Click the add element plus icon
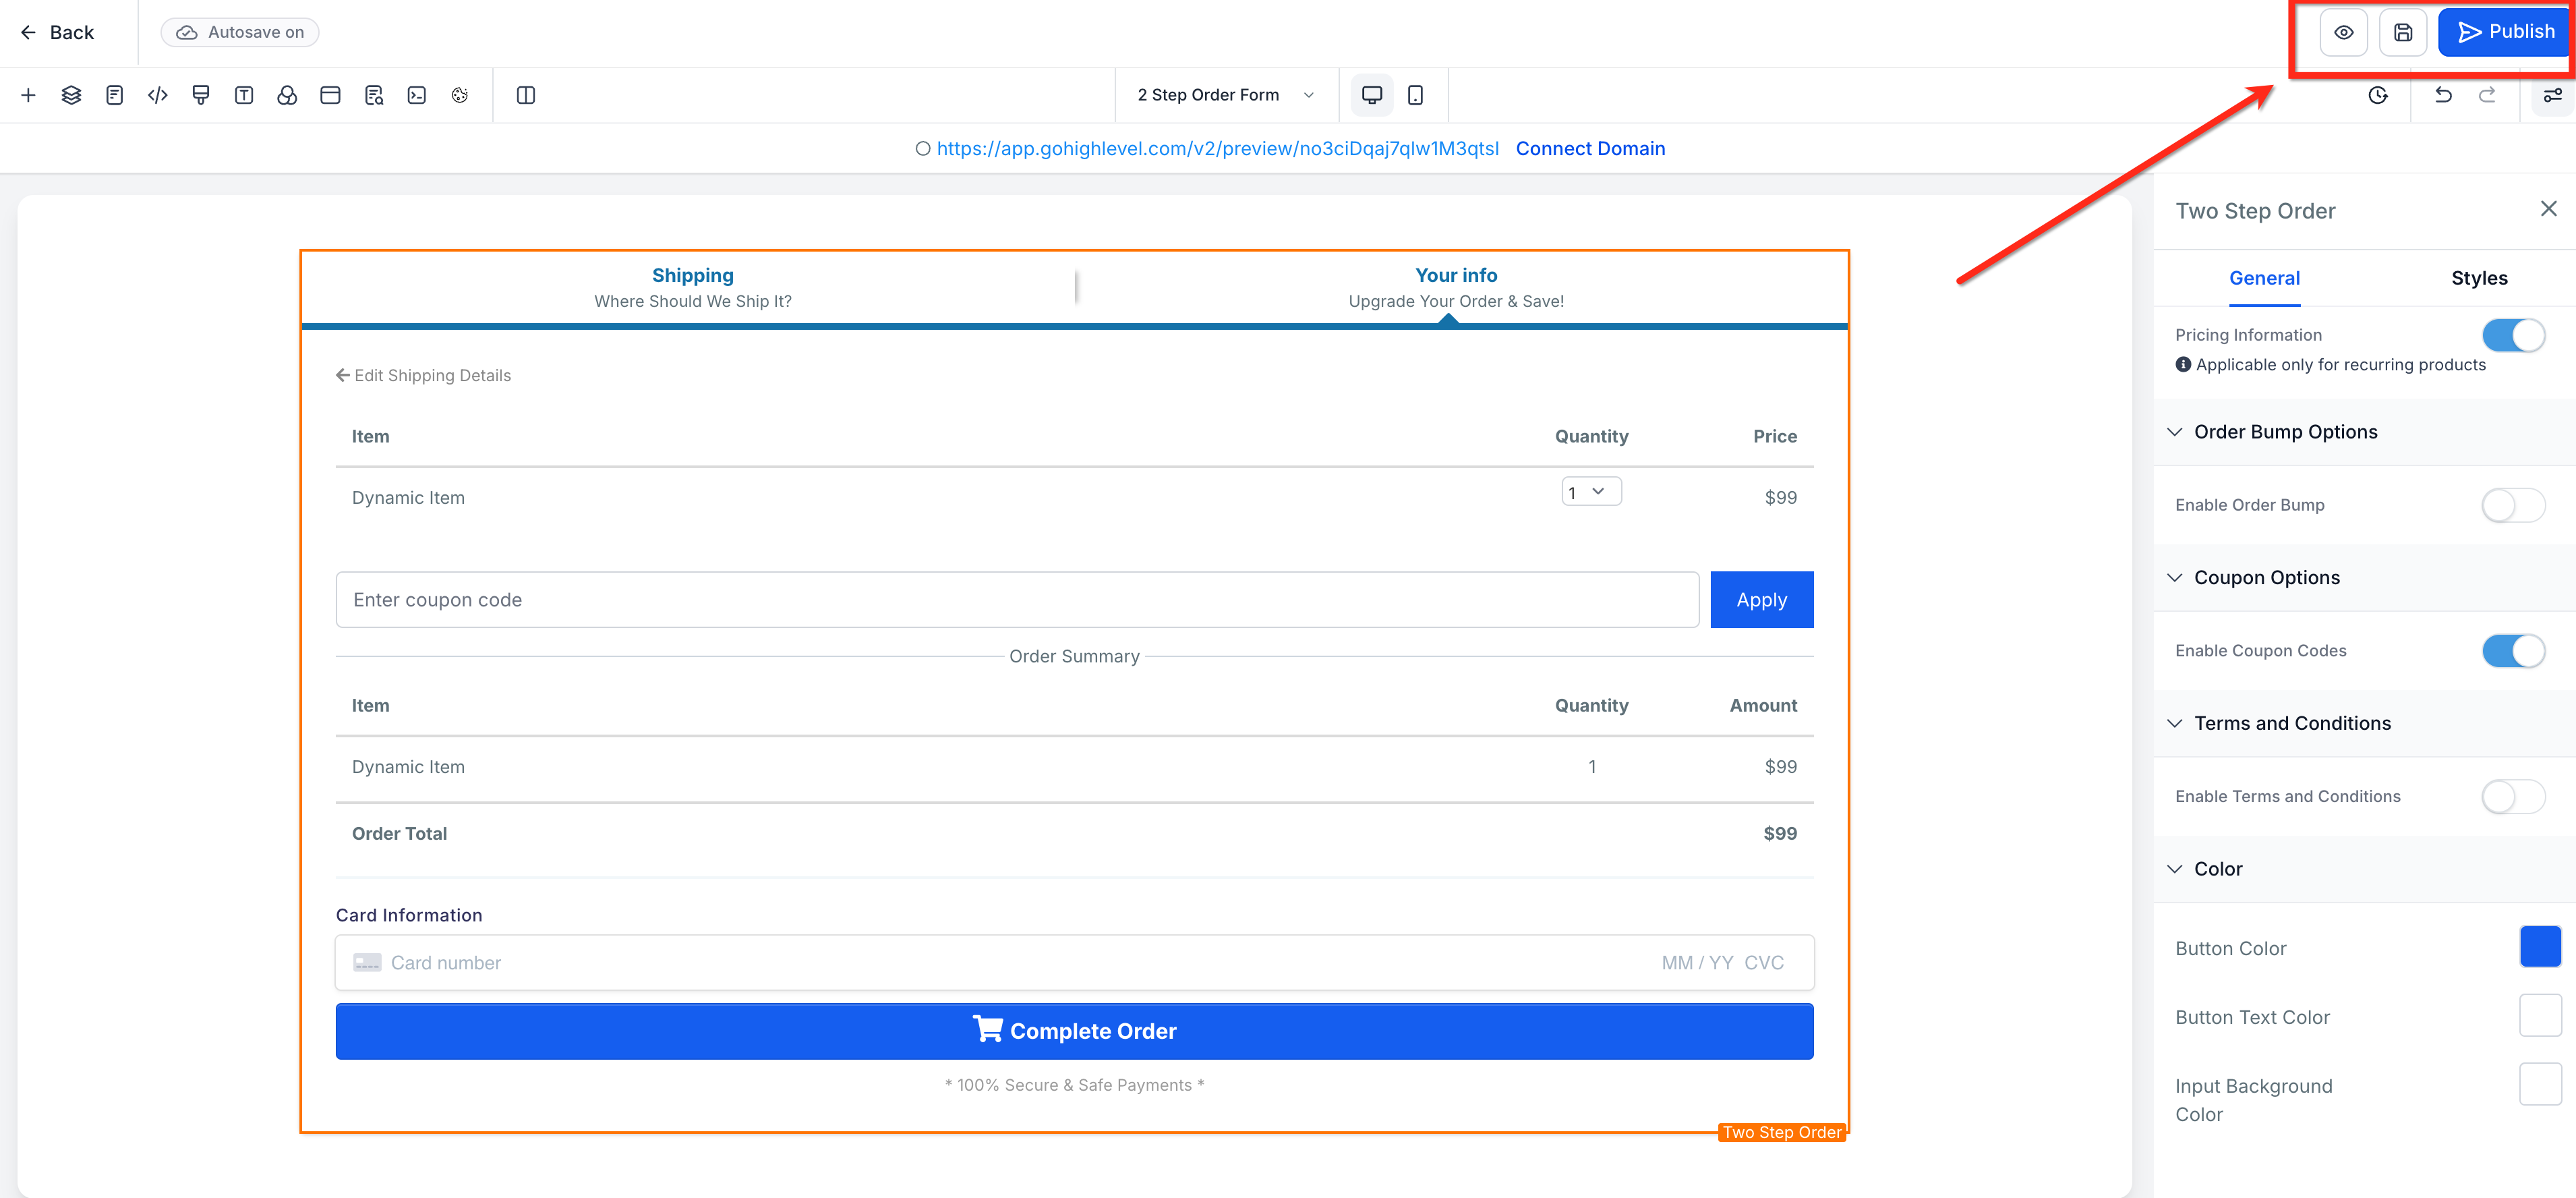 point(28,95)
